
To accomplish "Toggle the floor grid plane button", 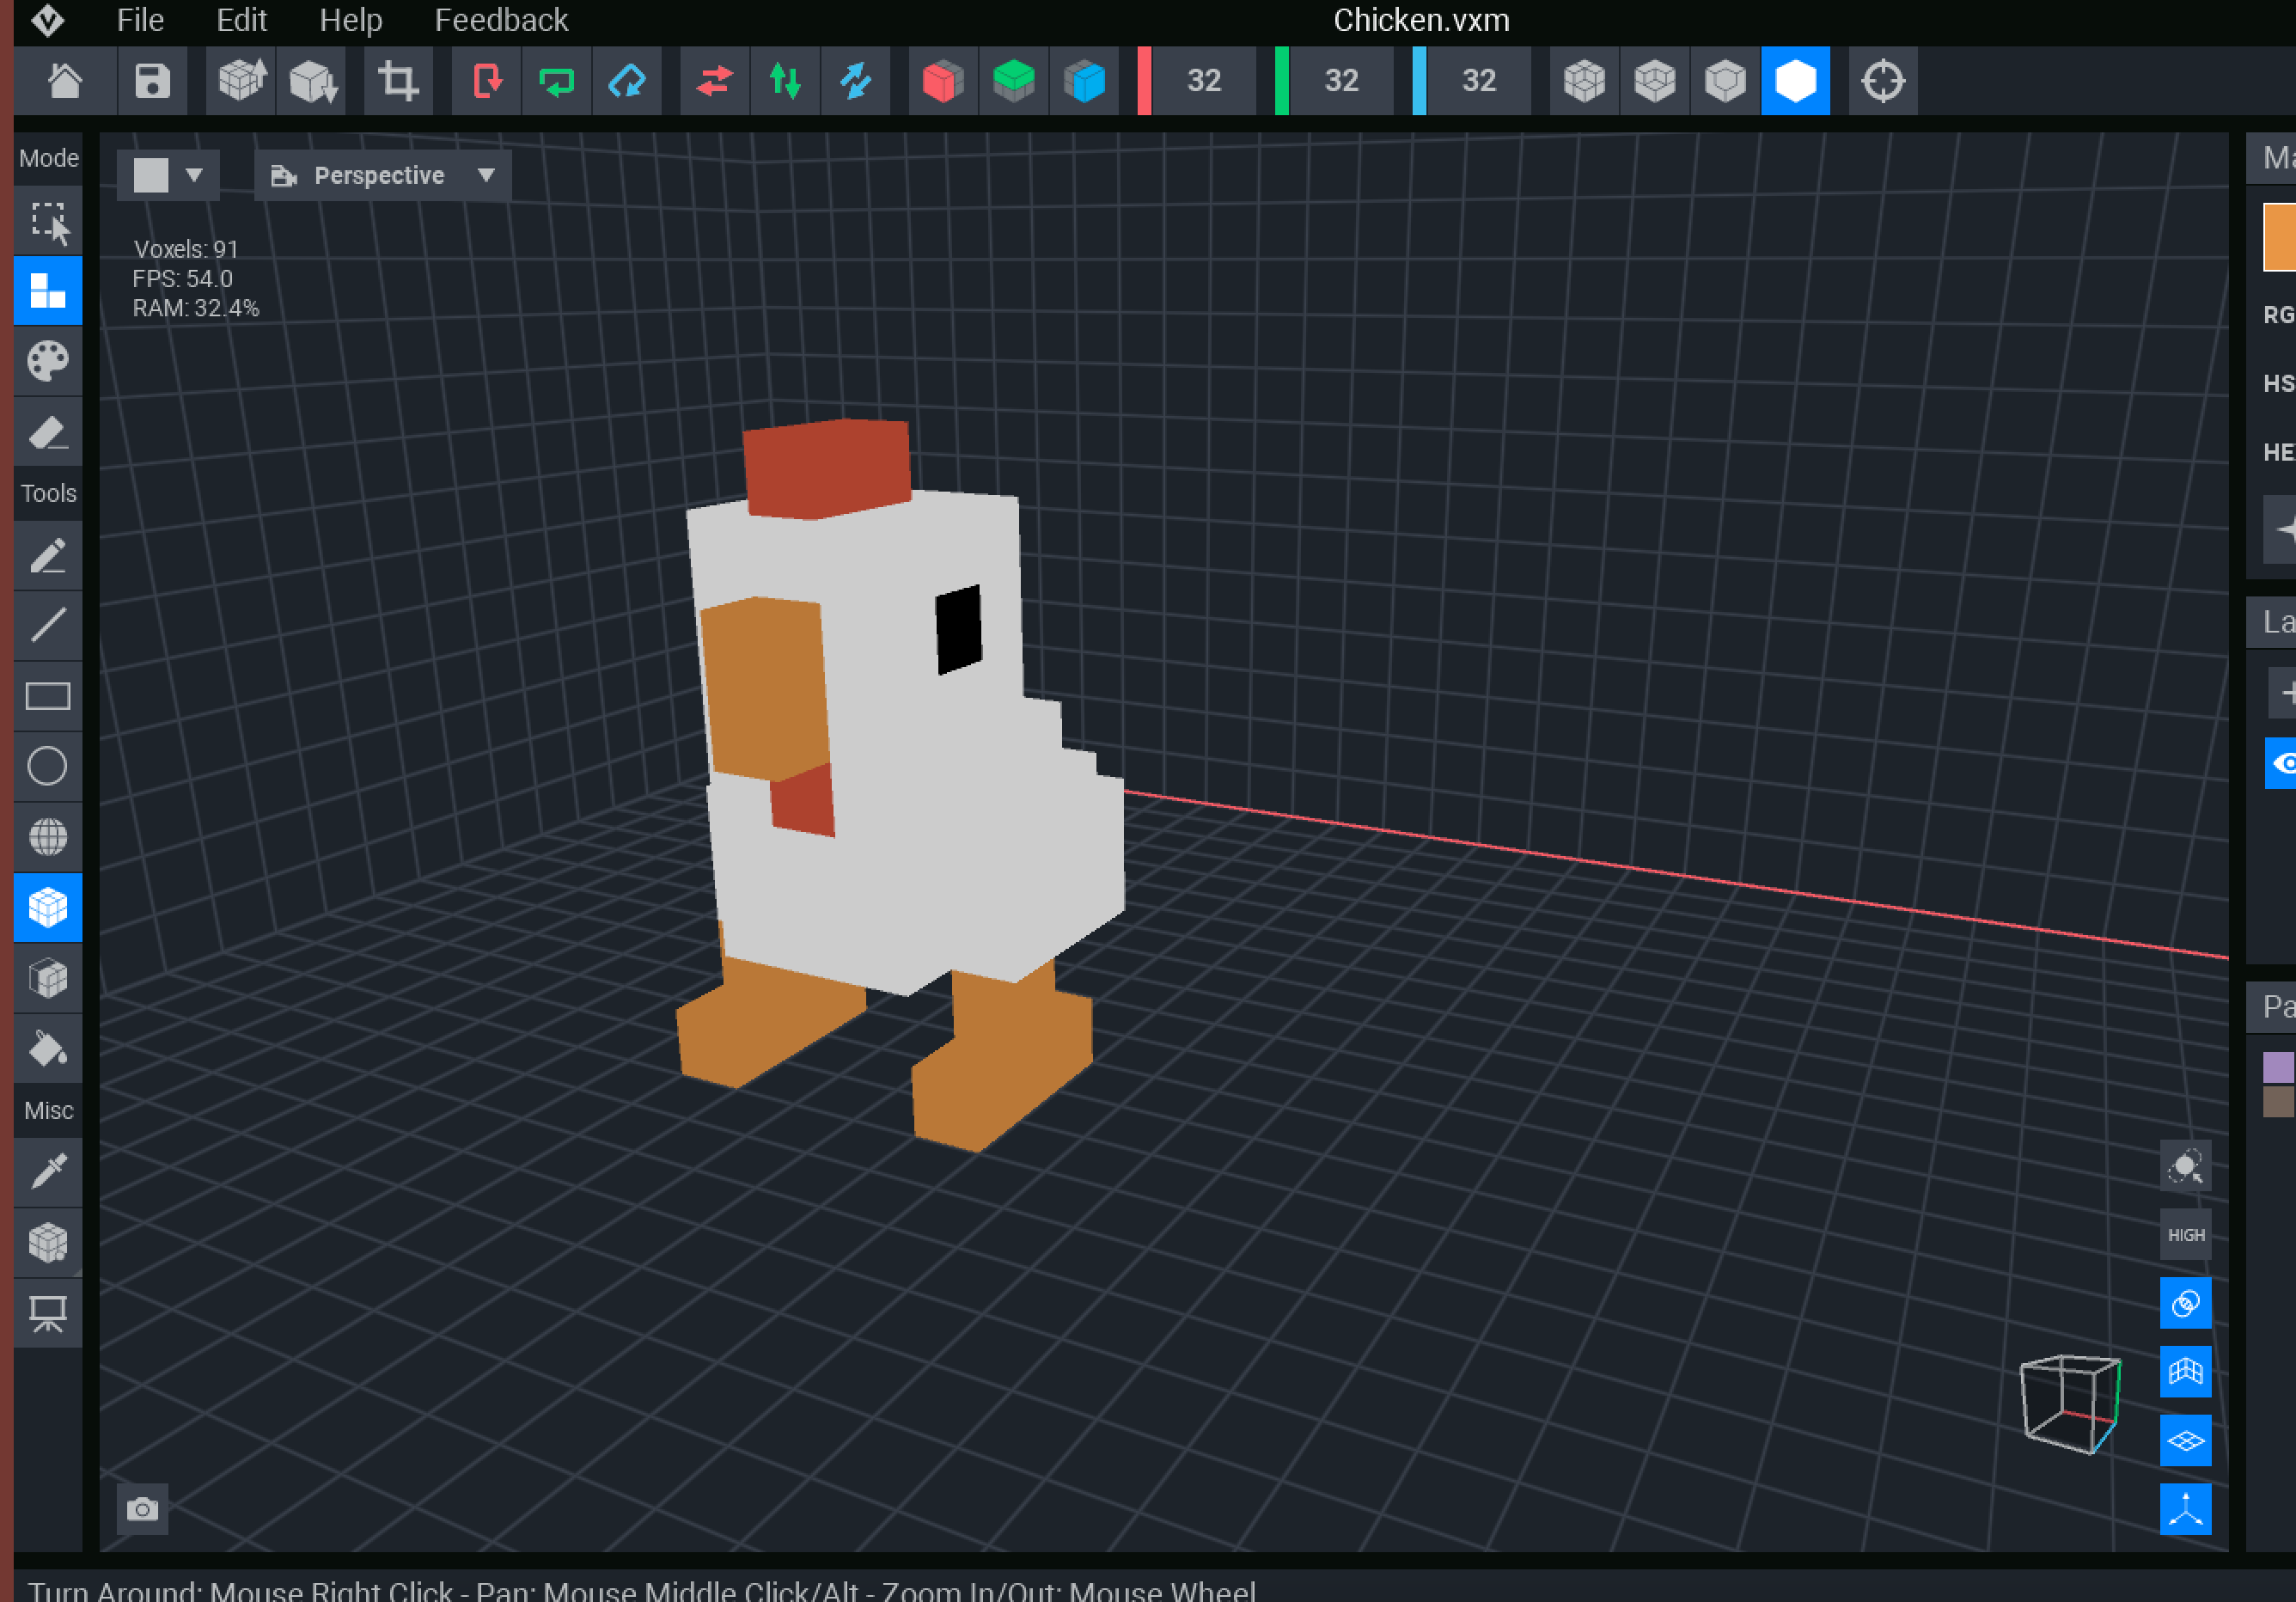I will pyautogui.click(x=2185, y=1441).
